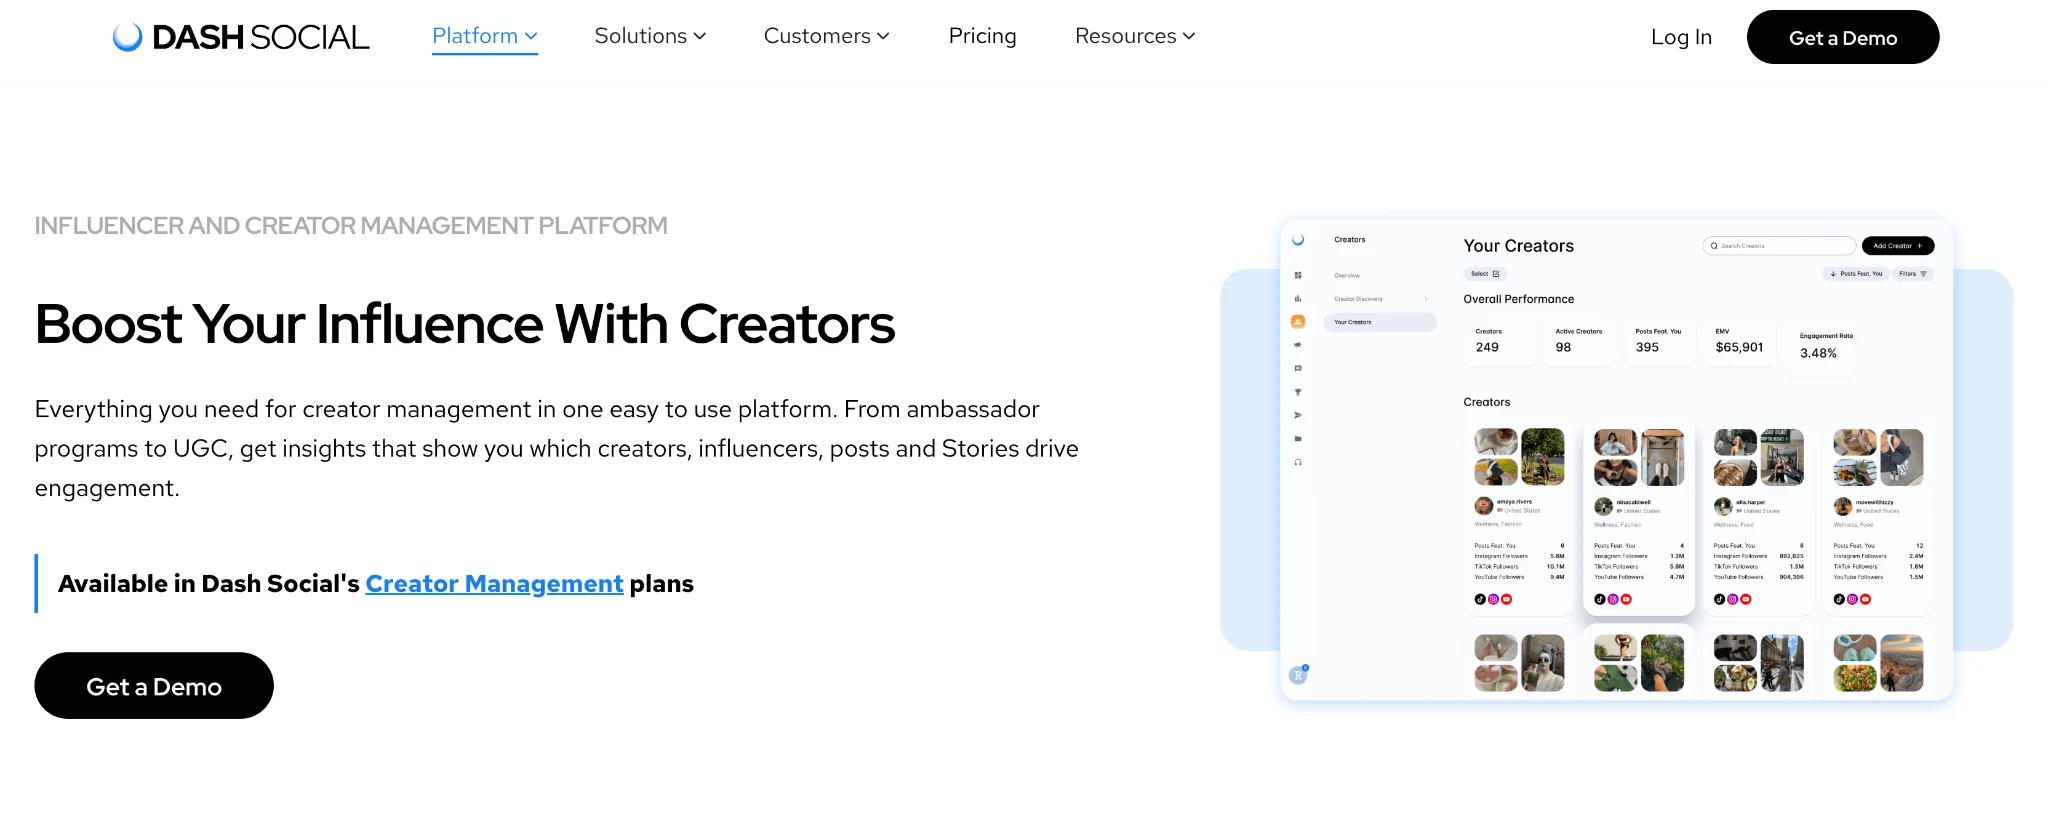Click the dashboard grid icon in mockup sidebar

point(1298,275)
